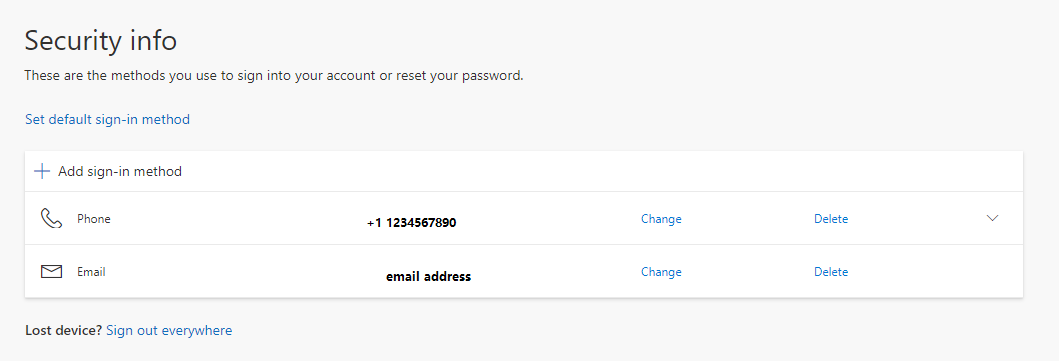Select Add sign-in method
This screenshot has width=1059, height=361.
[120, 171]
